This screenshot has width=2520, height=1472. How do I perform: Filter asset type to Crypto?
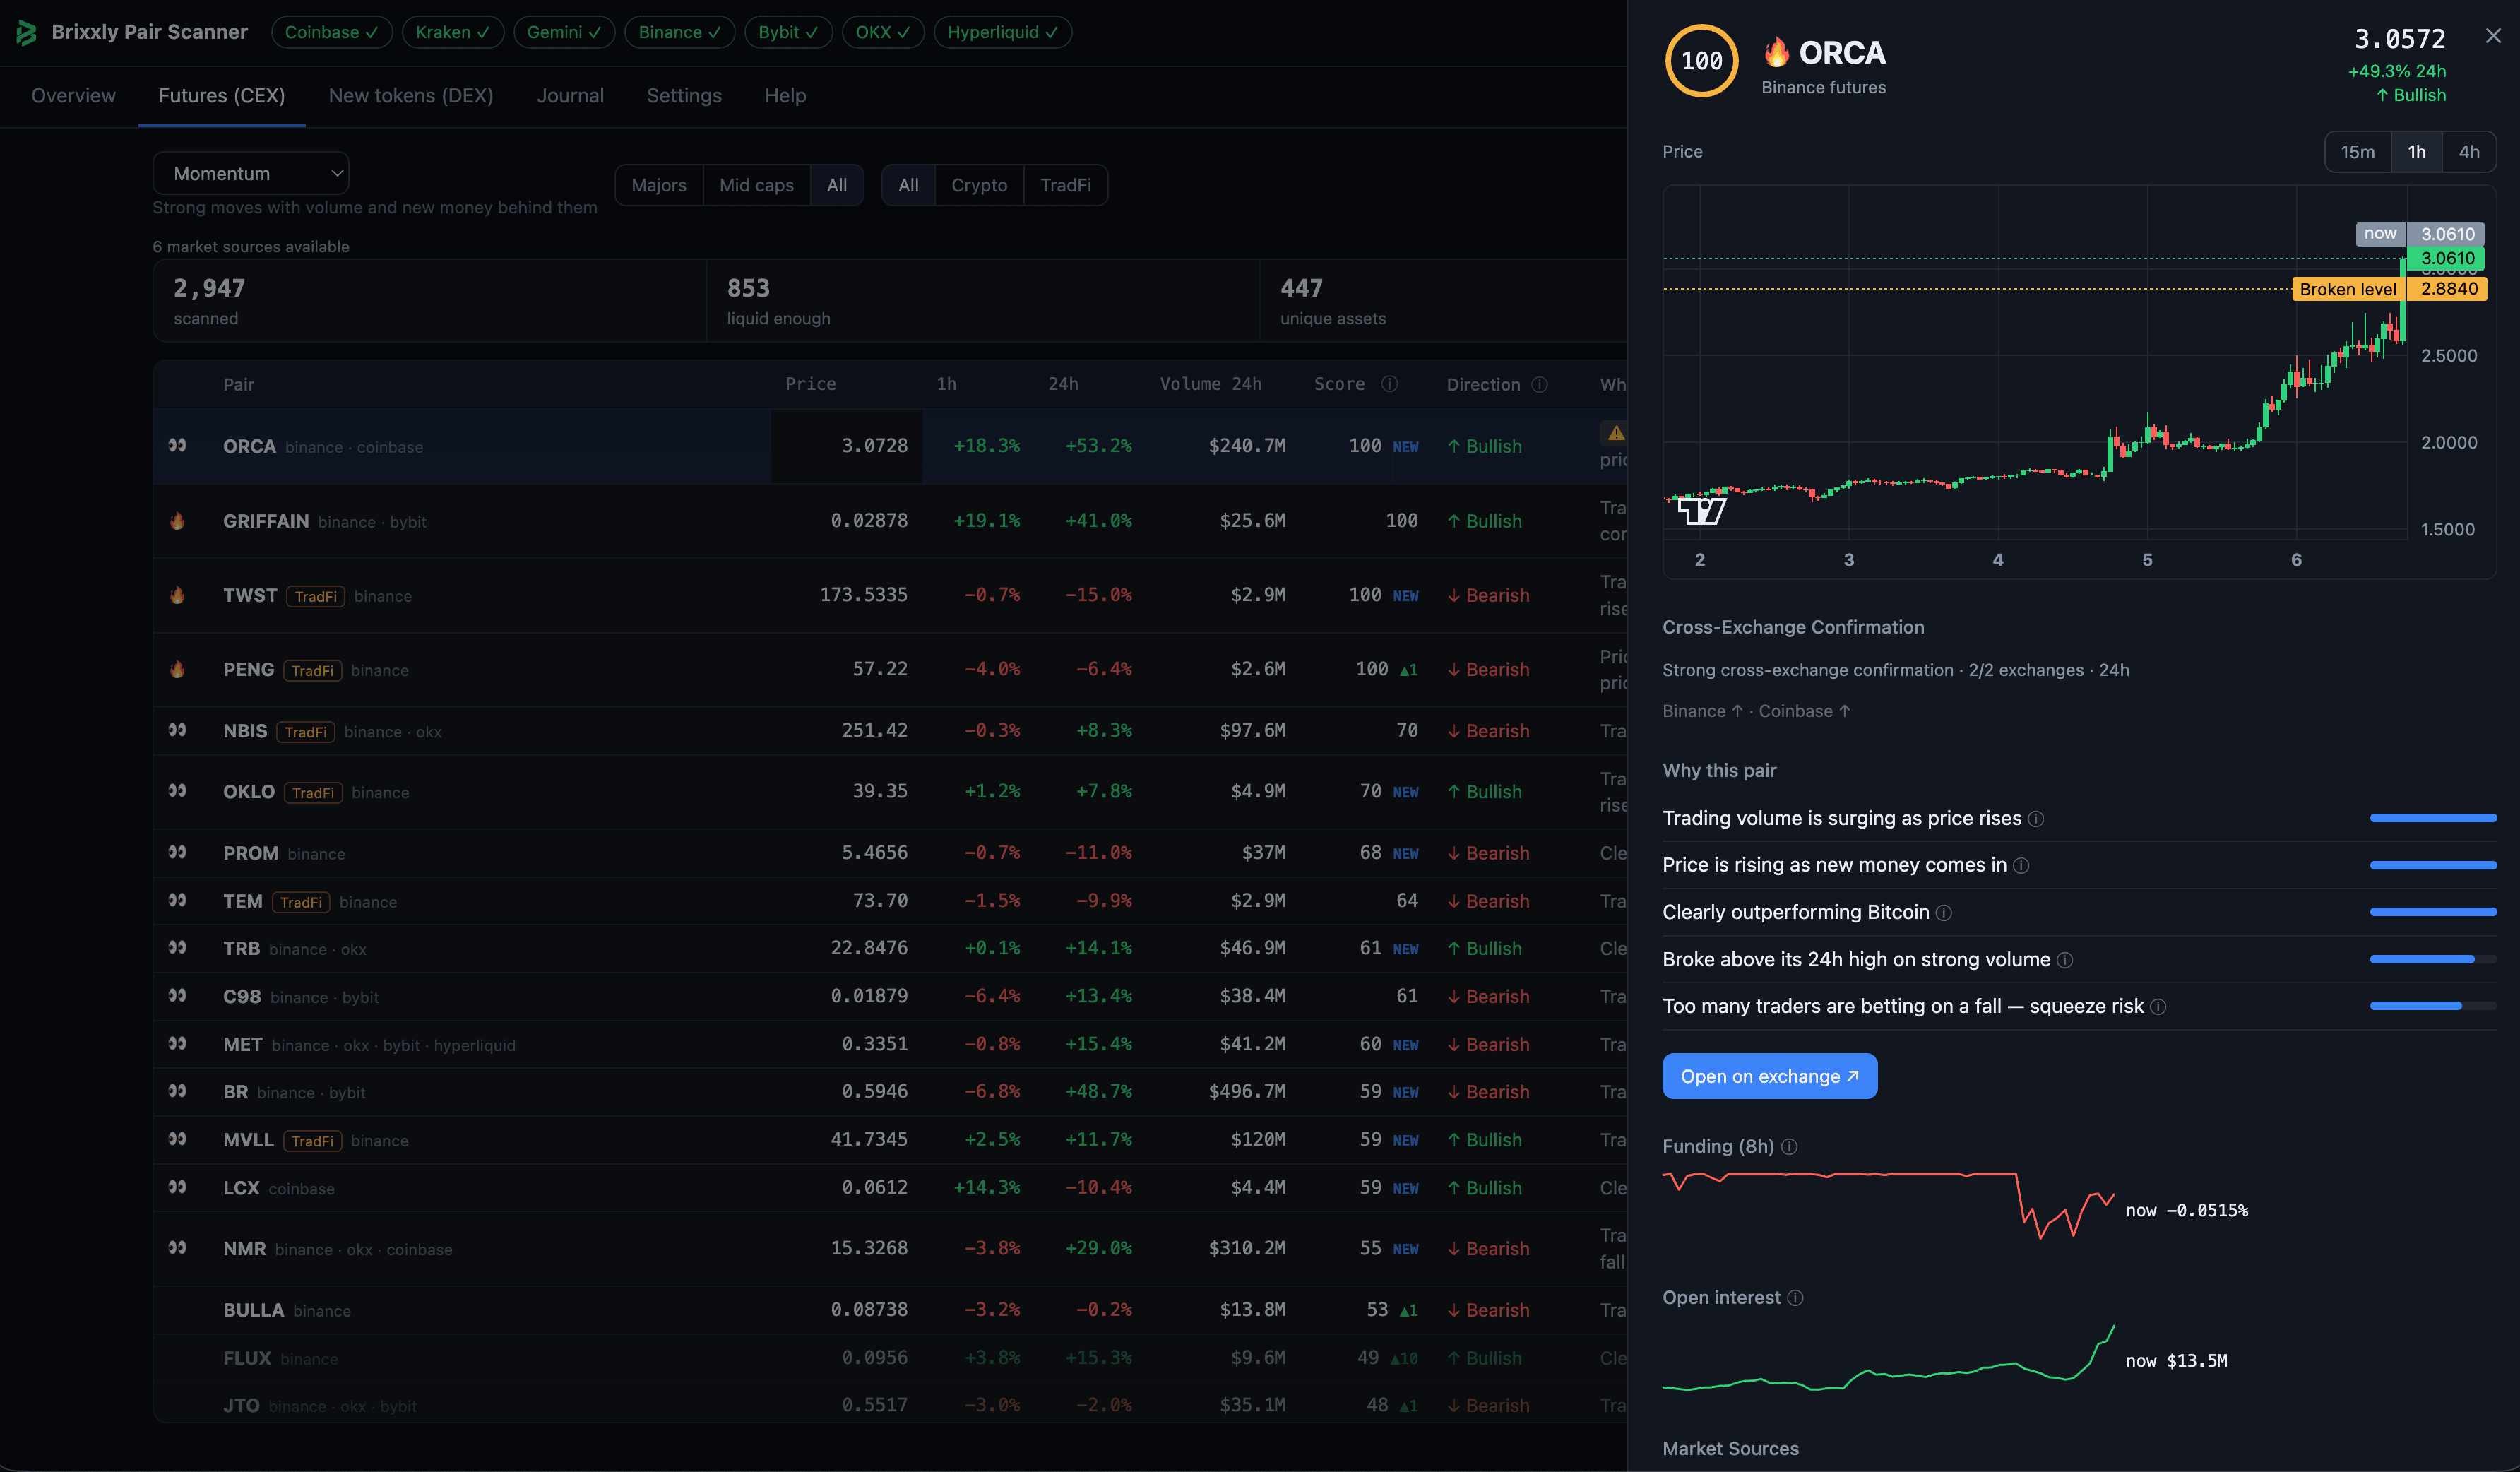tap(979, 185)
